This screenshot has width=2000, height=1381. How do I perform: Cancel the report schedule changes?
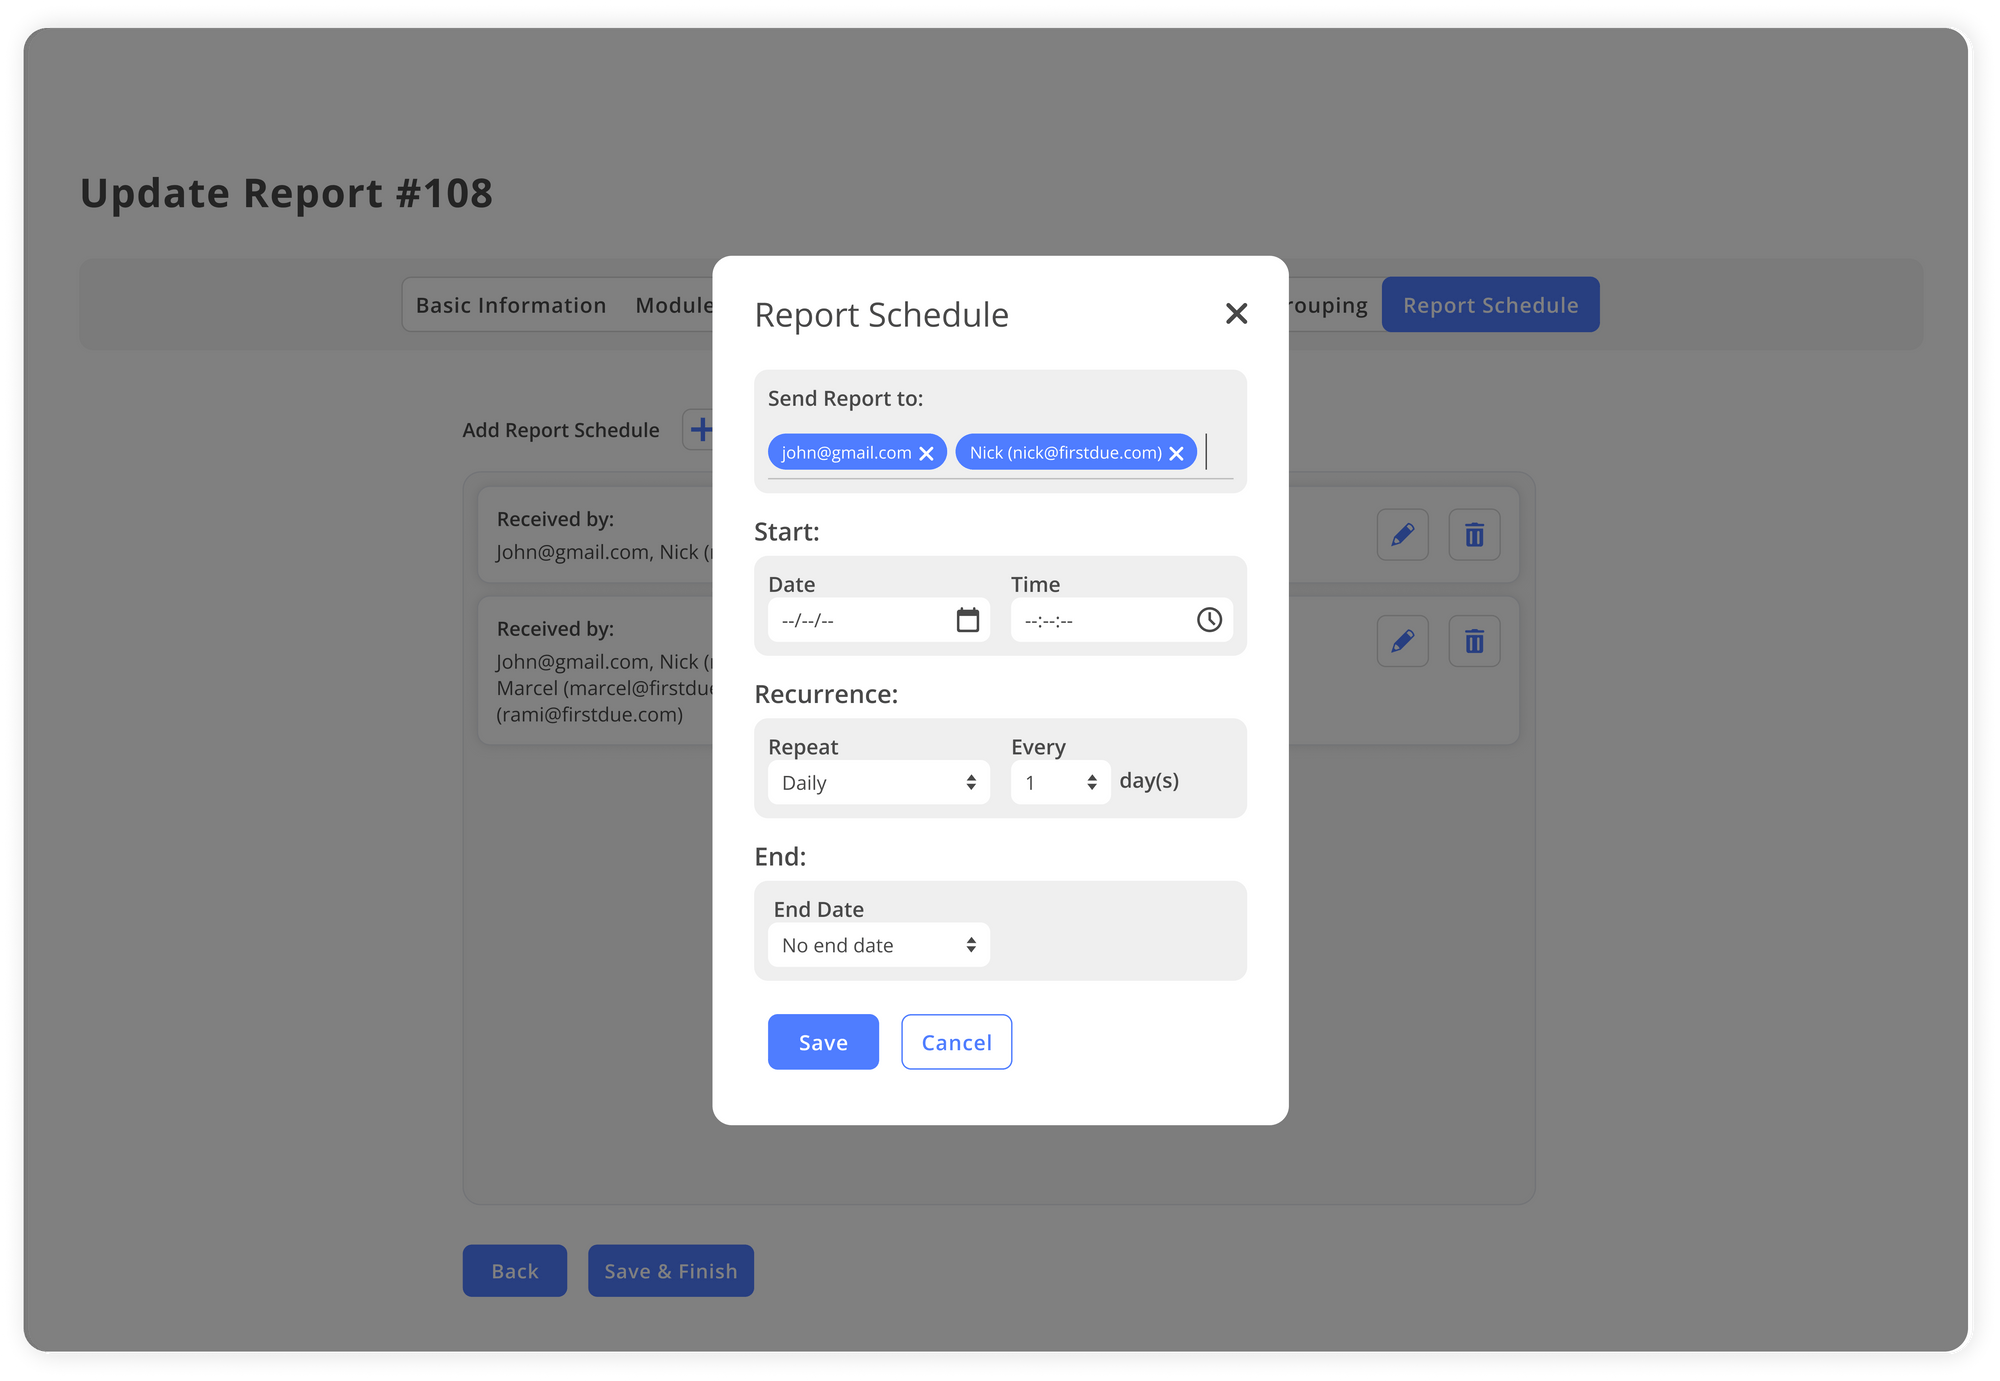coord(956,1041)
